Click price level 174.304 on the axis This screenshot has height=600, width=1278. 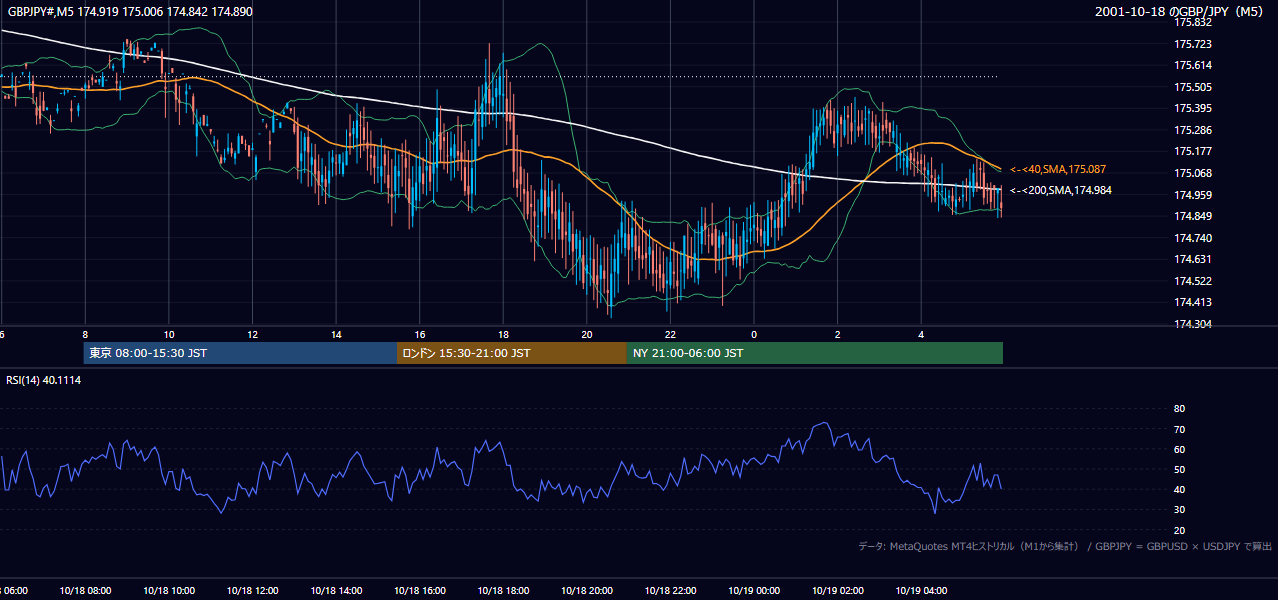(x=1193, y=324)
